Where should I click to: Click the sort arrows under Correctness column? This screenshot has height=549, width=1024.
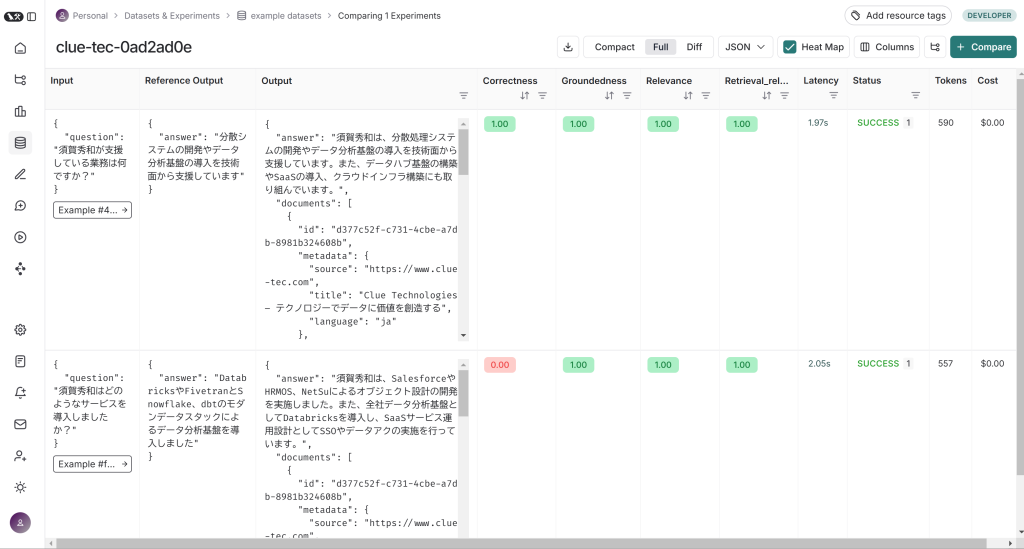coord(524,96)
